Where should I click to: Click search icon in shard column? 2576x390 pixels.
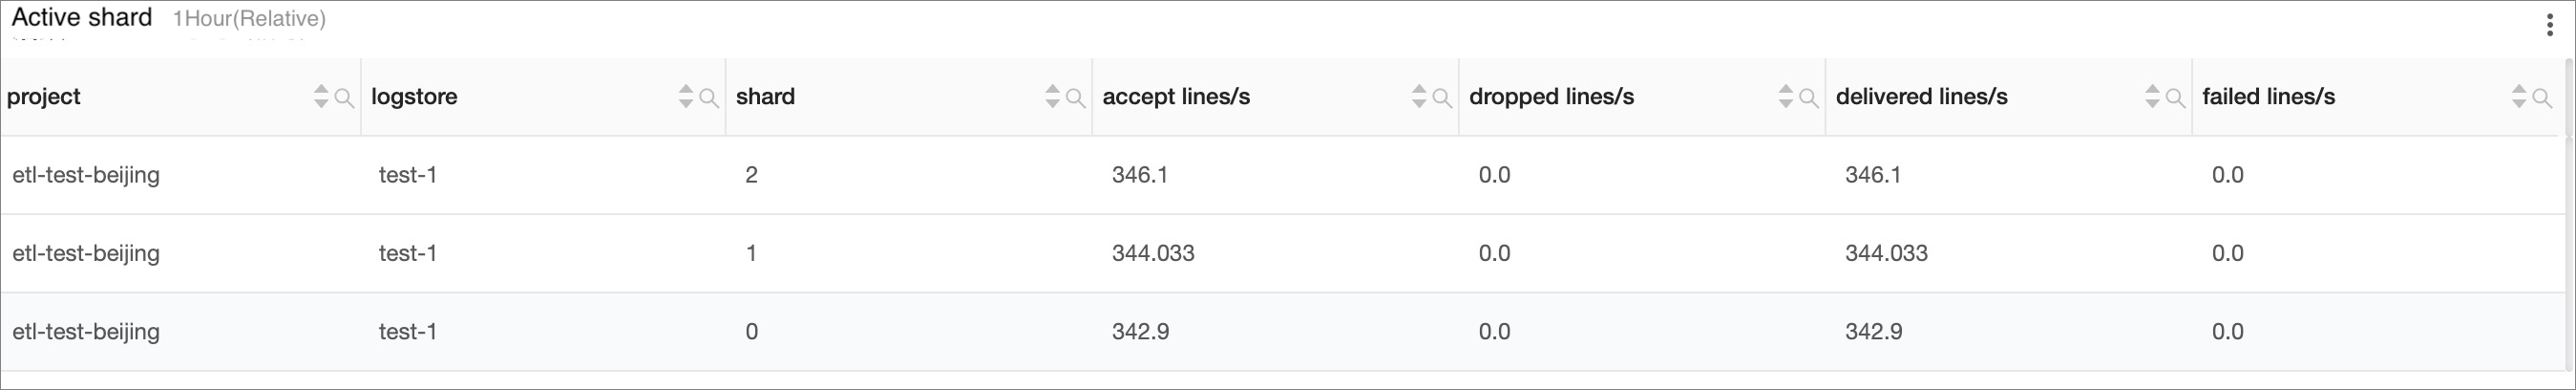(1076, 98)
